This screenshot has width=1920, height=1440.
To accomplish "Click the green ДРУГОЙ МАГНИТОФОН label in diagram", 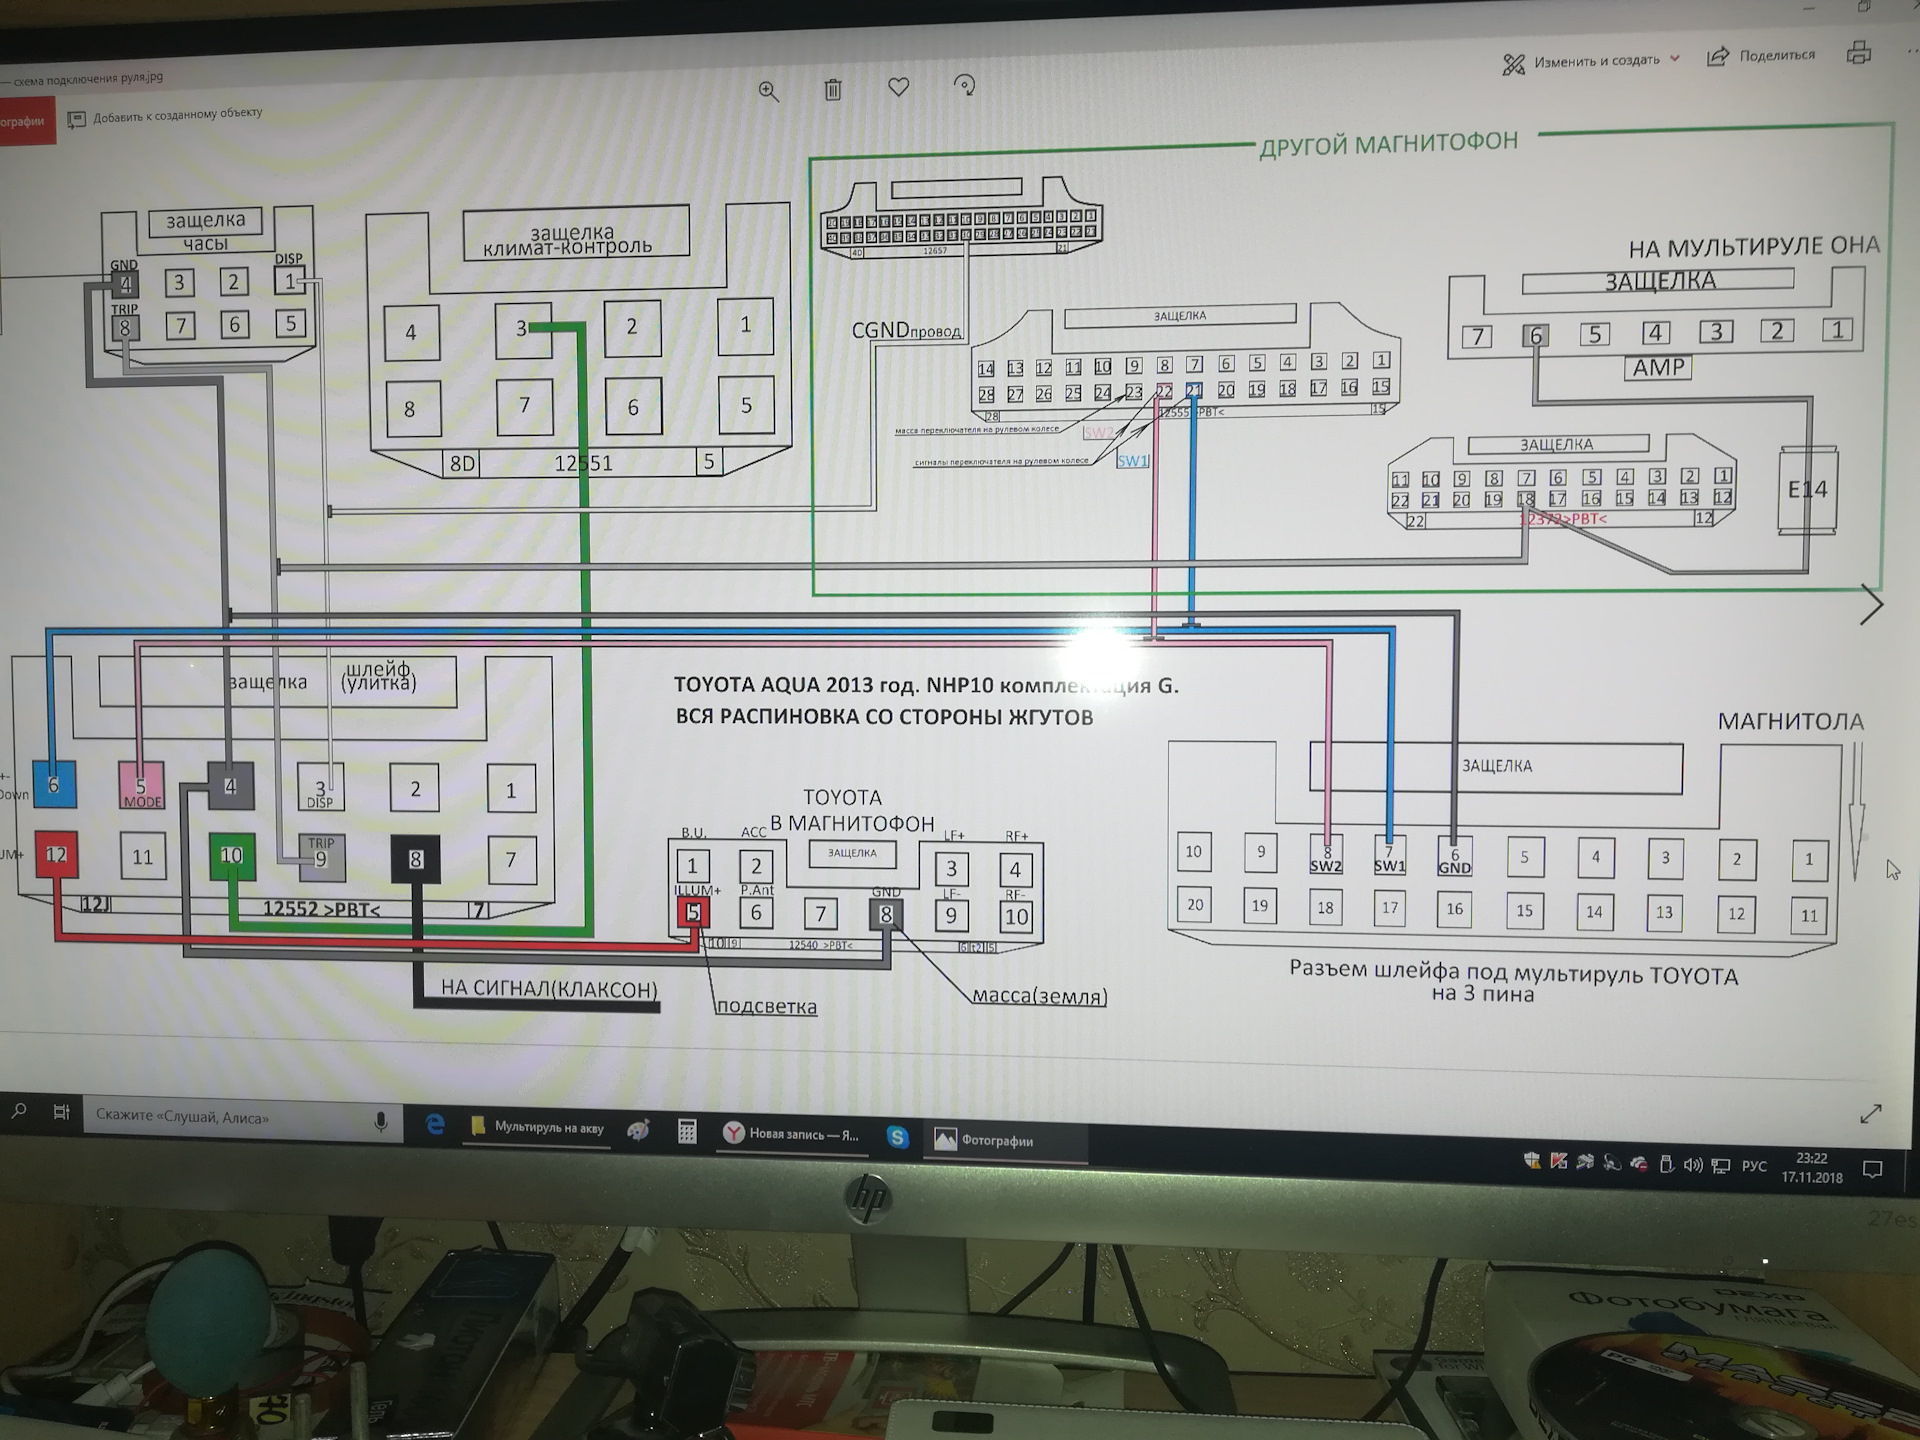I will click(x=1389, y=144).
